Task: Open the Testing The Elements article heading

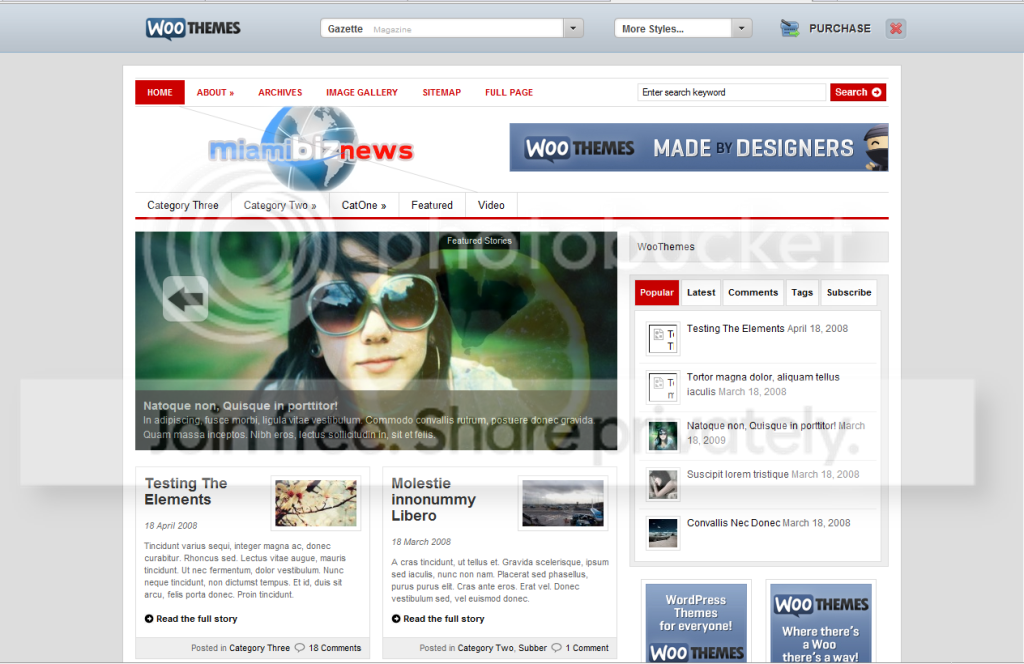Action: tap(186, 491)
